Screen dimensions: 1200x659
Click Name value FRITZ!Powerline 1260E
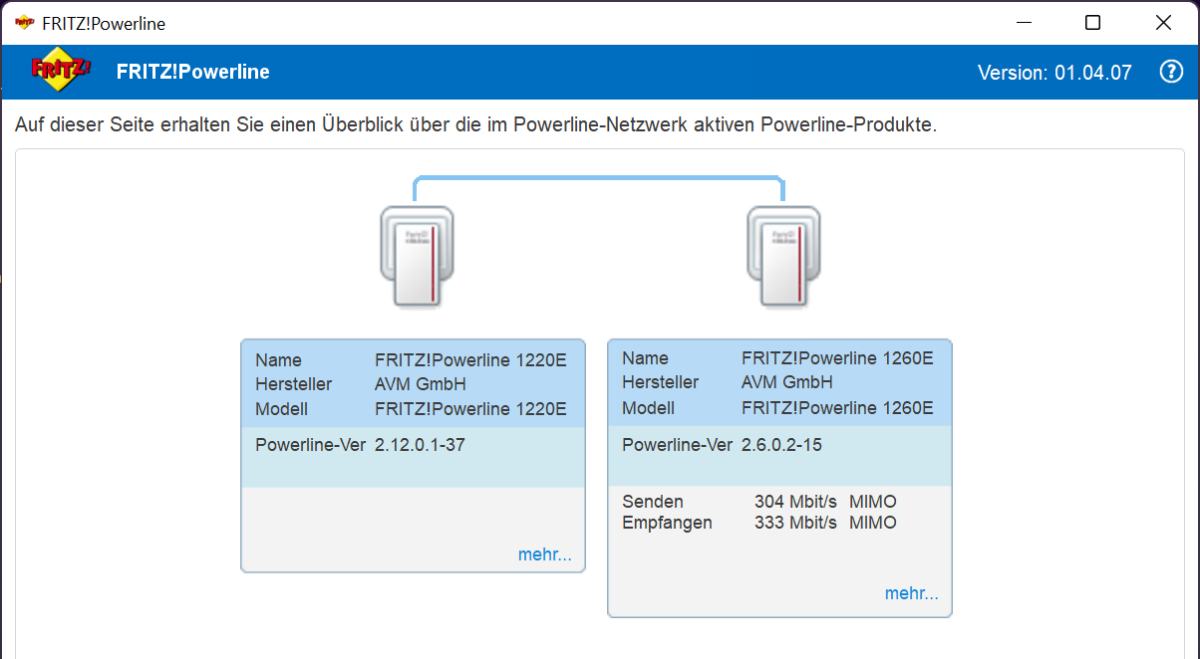click(838, 358)
